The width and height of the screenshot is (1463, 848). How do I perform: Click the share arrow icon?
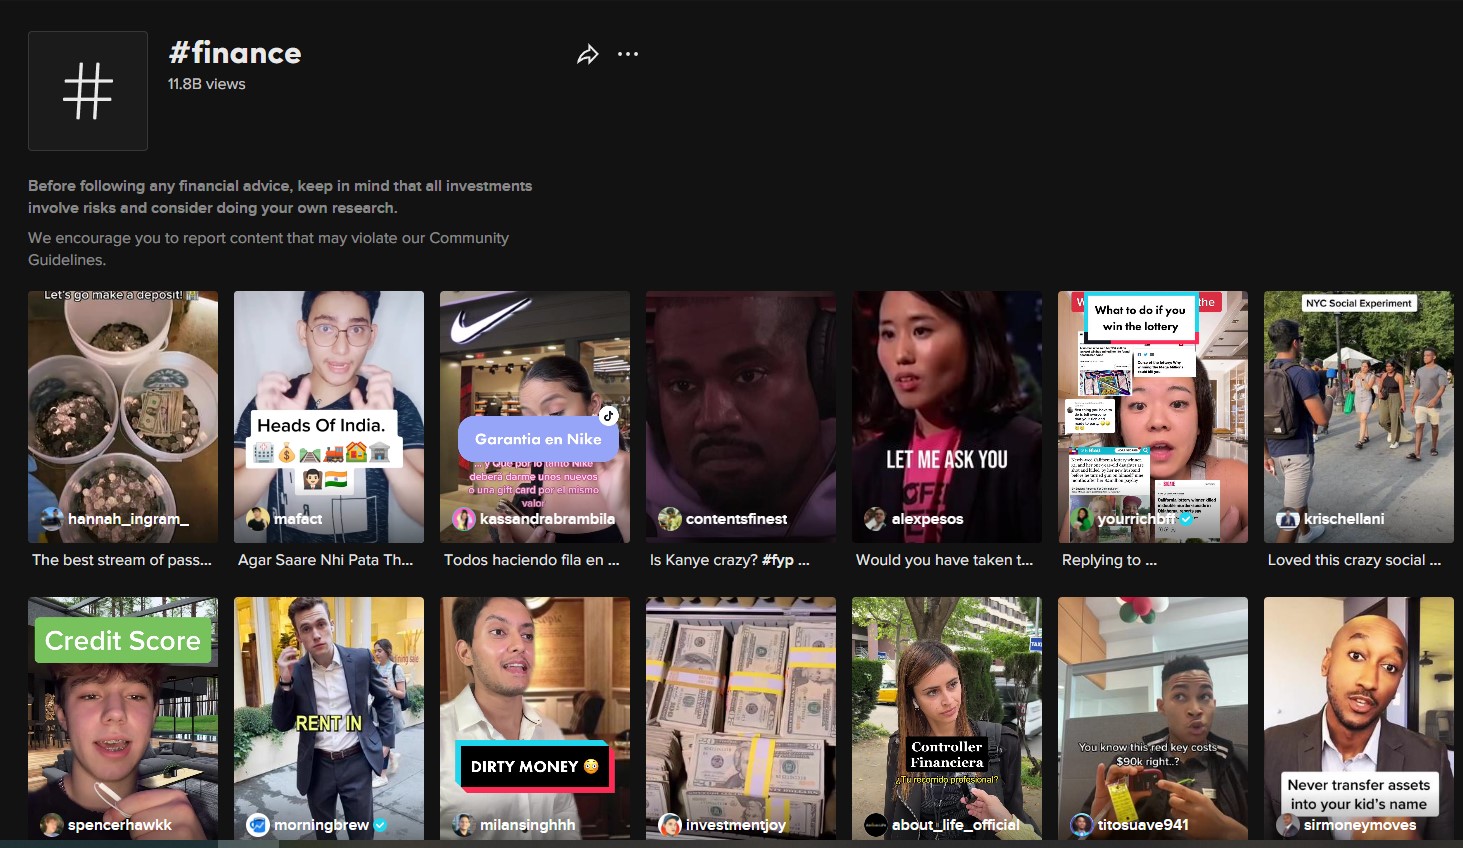(588, 55)
